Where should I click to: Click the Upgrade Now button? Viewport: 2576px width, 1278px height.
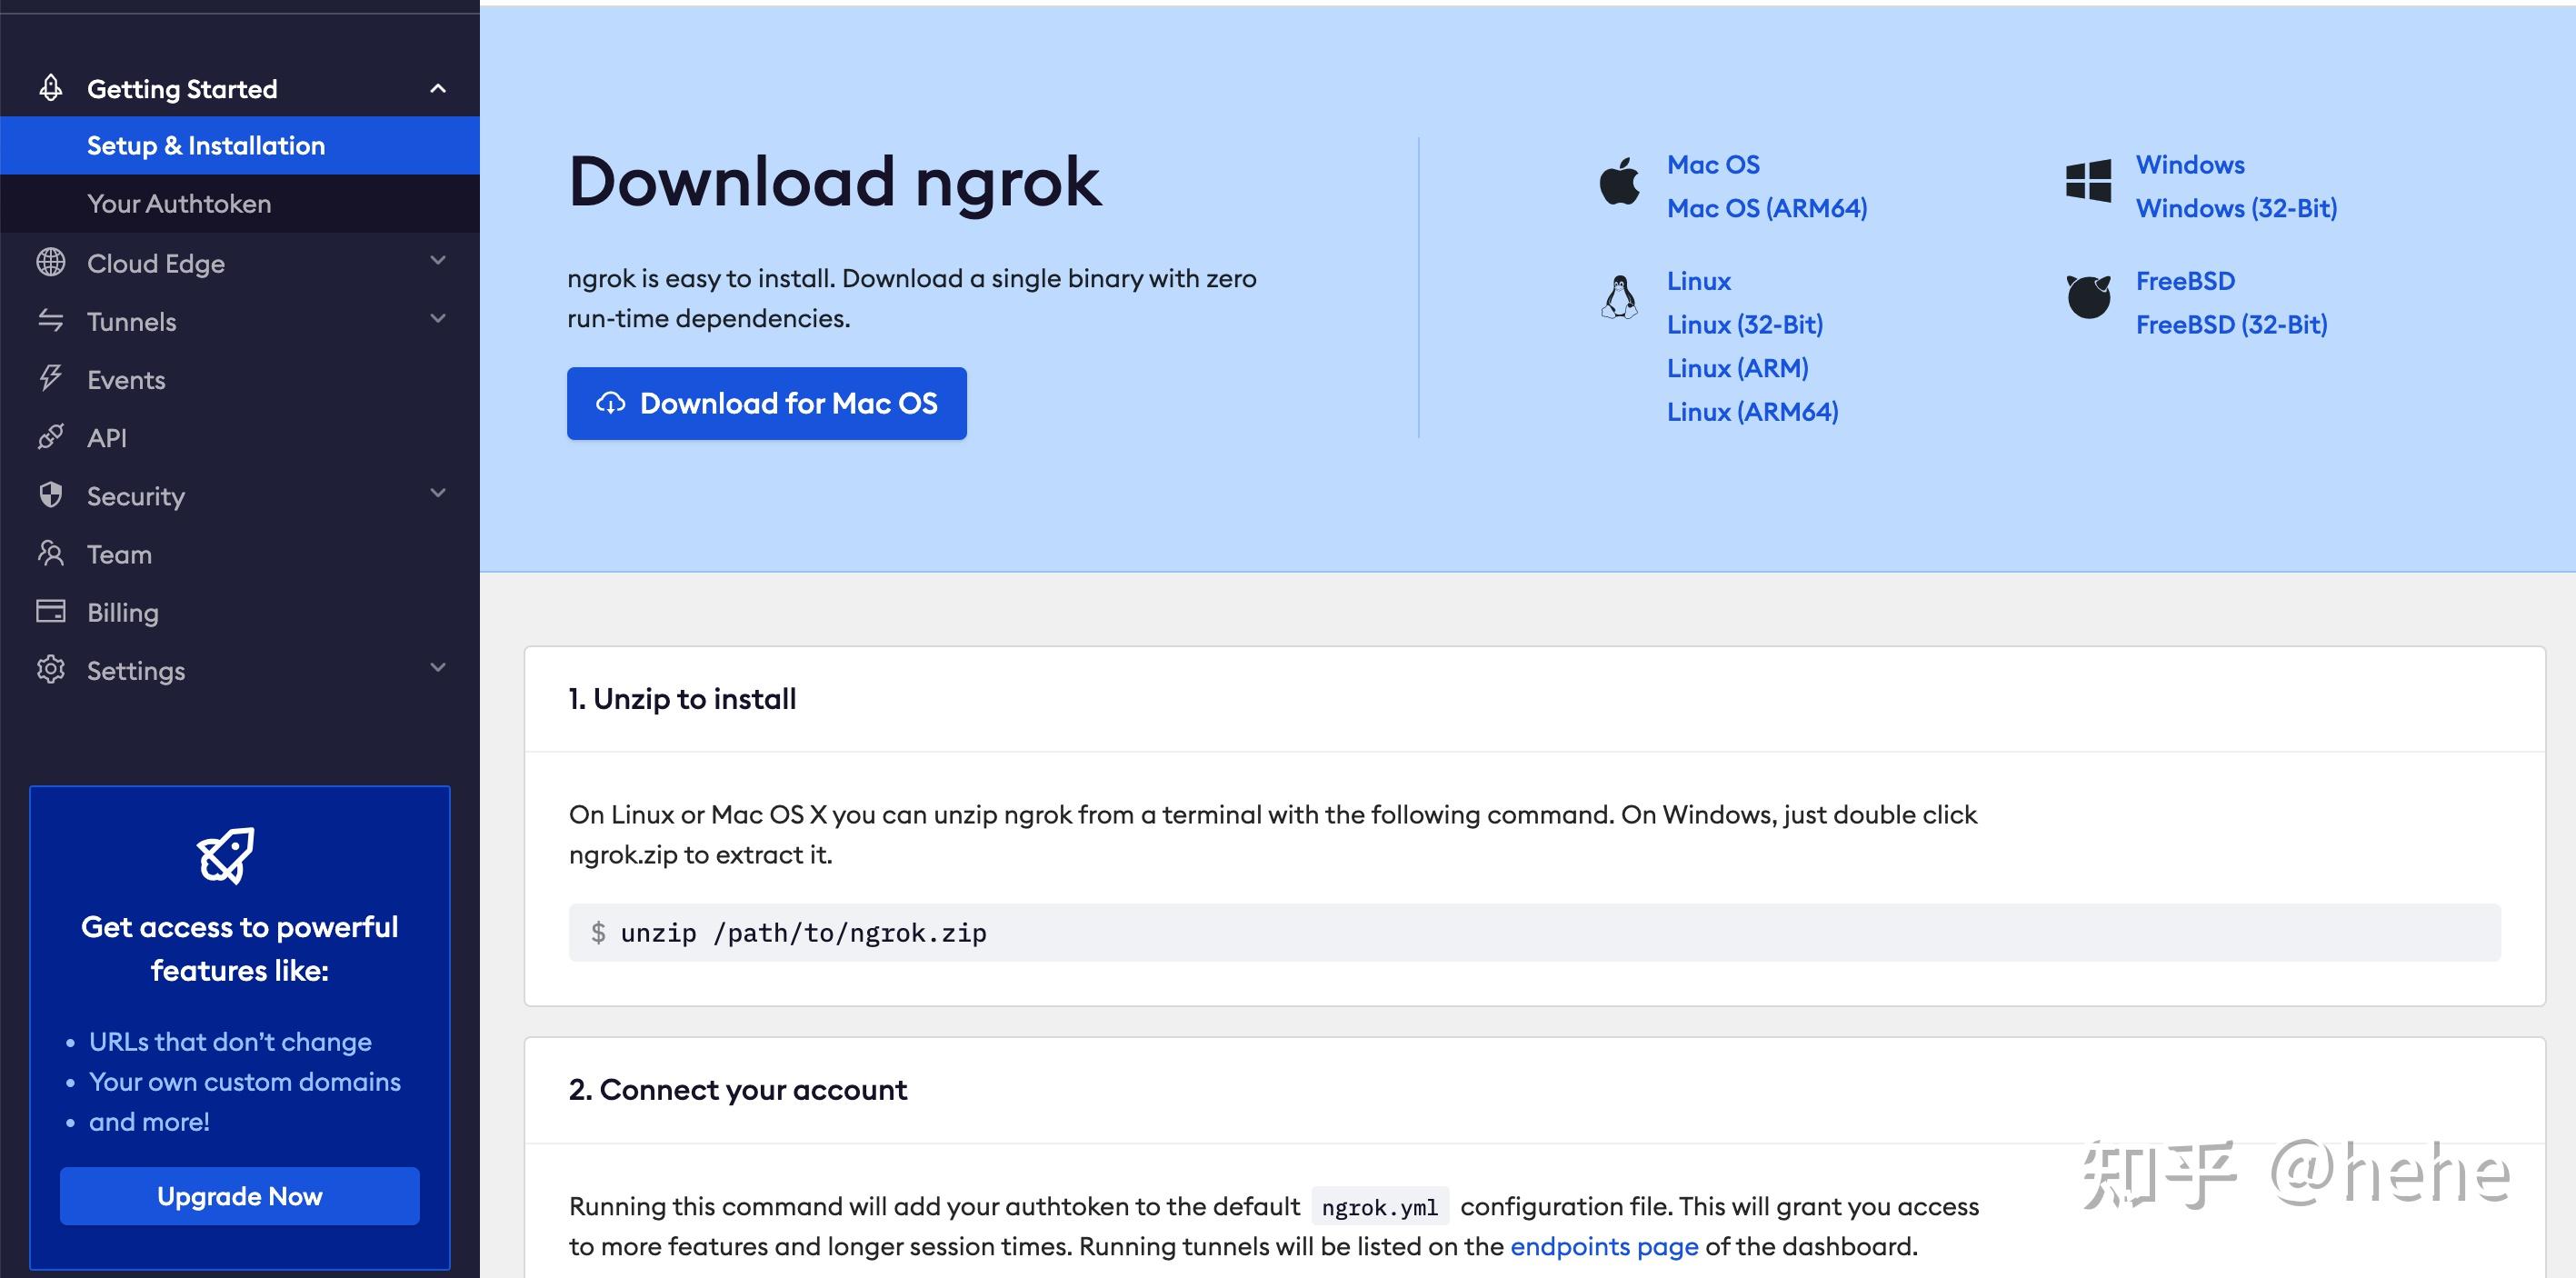click(240, 1196)
